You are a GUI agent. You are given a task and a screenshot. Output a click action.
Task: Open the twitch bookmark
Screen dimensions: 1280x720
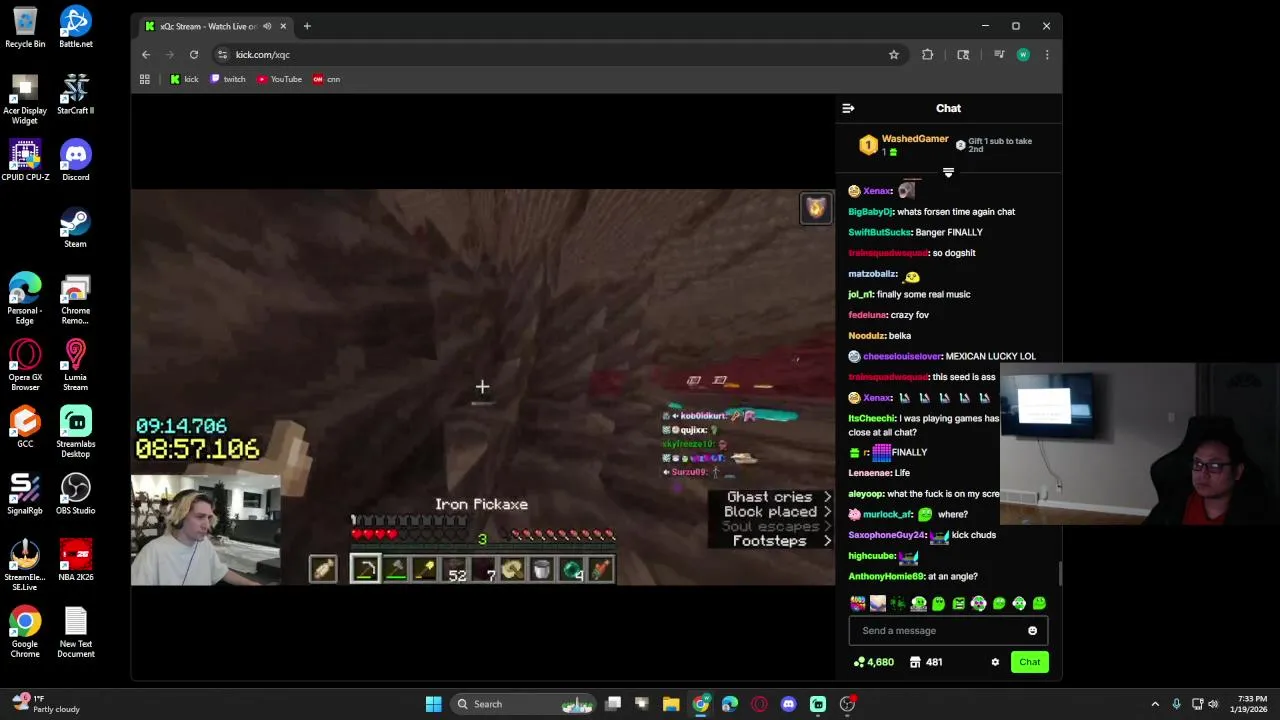click(x=228, y=79)
